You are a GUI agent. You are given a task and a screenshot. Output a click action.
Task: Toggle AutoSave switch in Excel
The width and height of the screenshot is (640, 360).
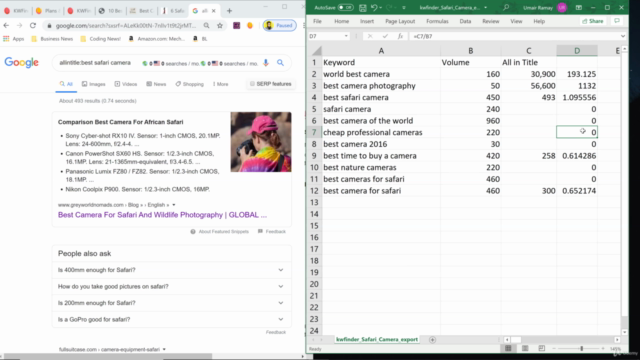click(x=345, y=7)
